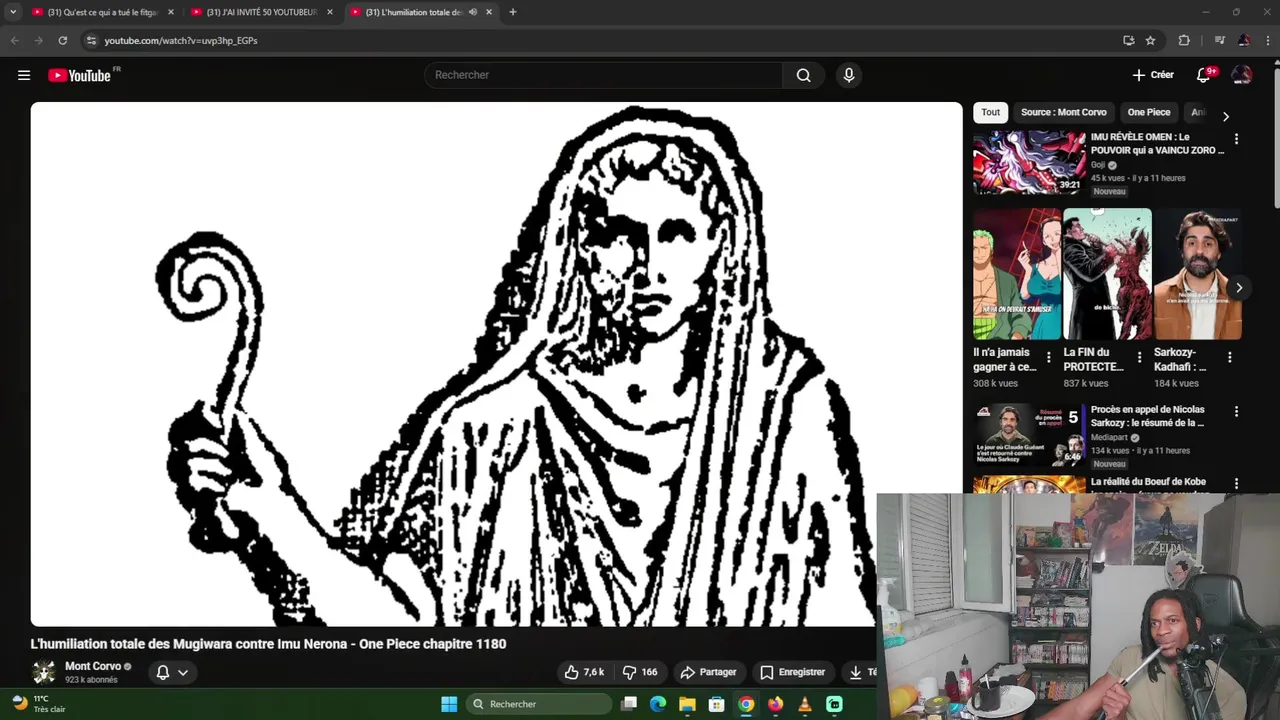Show next shorts with the arrow
The image size is (1280, 720).
[x=1239, y=288]
